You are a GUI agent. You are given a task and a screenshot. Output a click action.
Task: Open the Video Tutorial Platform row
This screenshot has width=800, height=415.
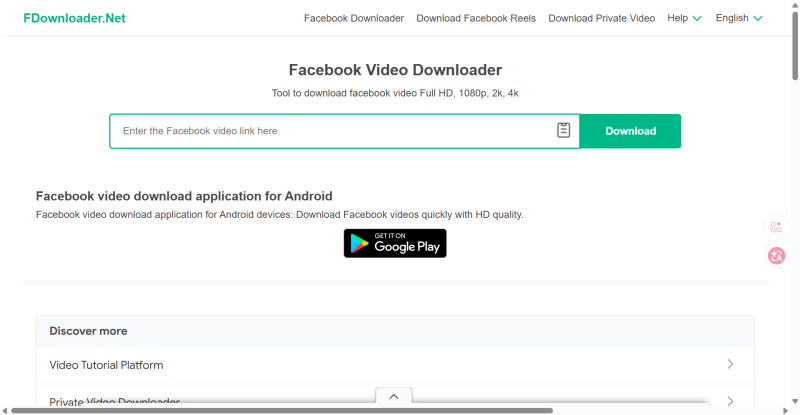coord(395,365)
